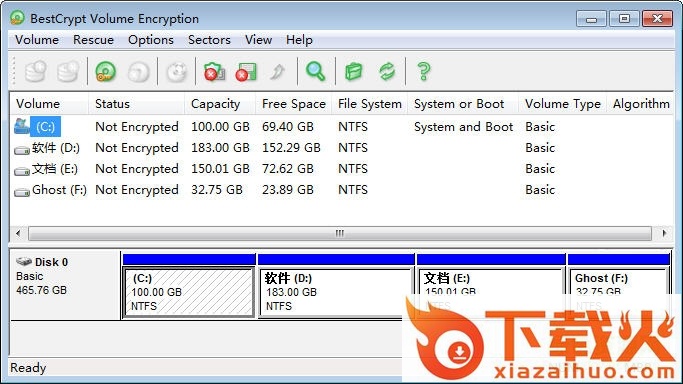Viewport: 683px width, 384px height.
Task: Click the greyed-out decrypt disk toolbar icon
Action: [x=139, y=71]
